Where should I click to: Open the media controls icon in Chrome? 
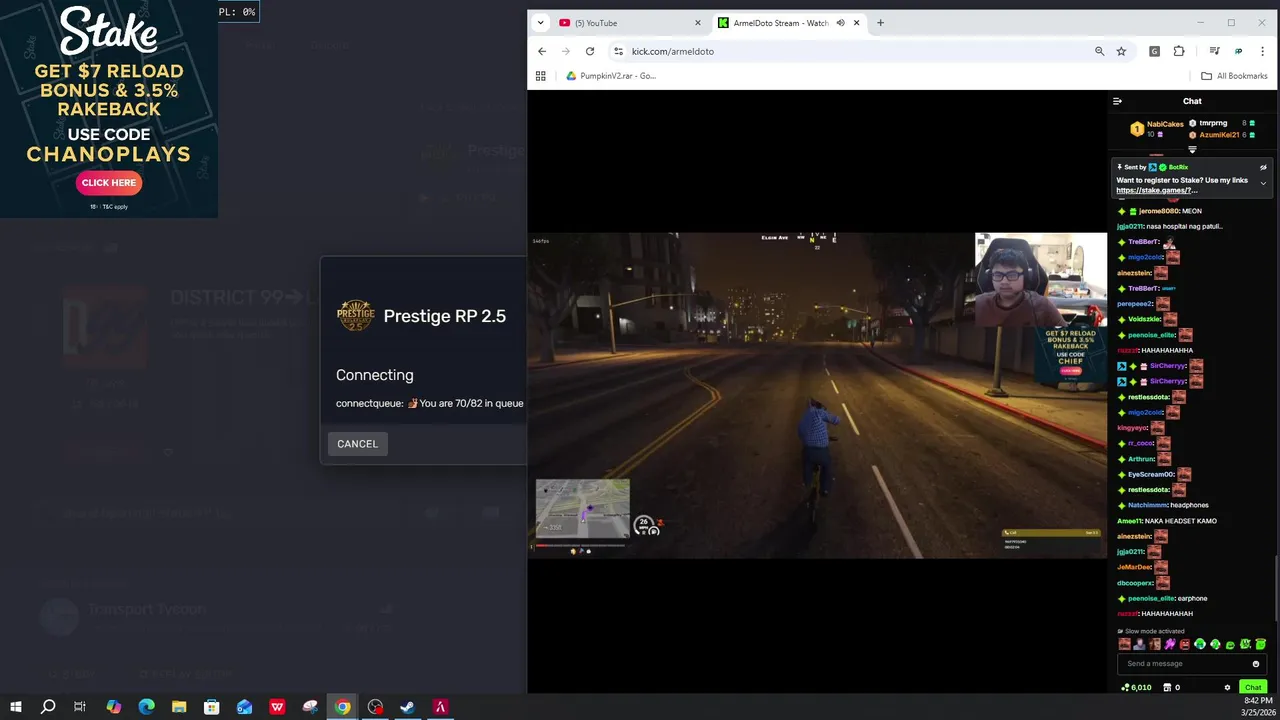pos(1214,51)
